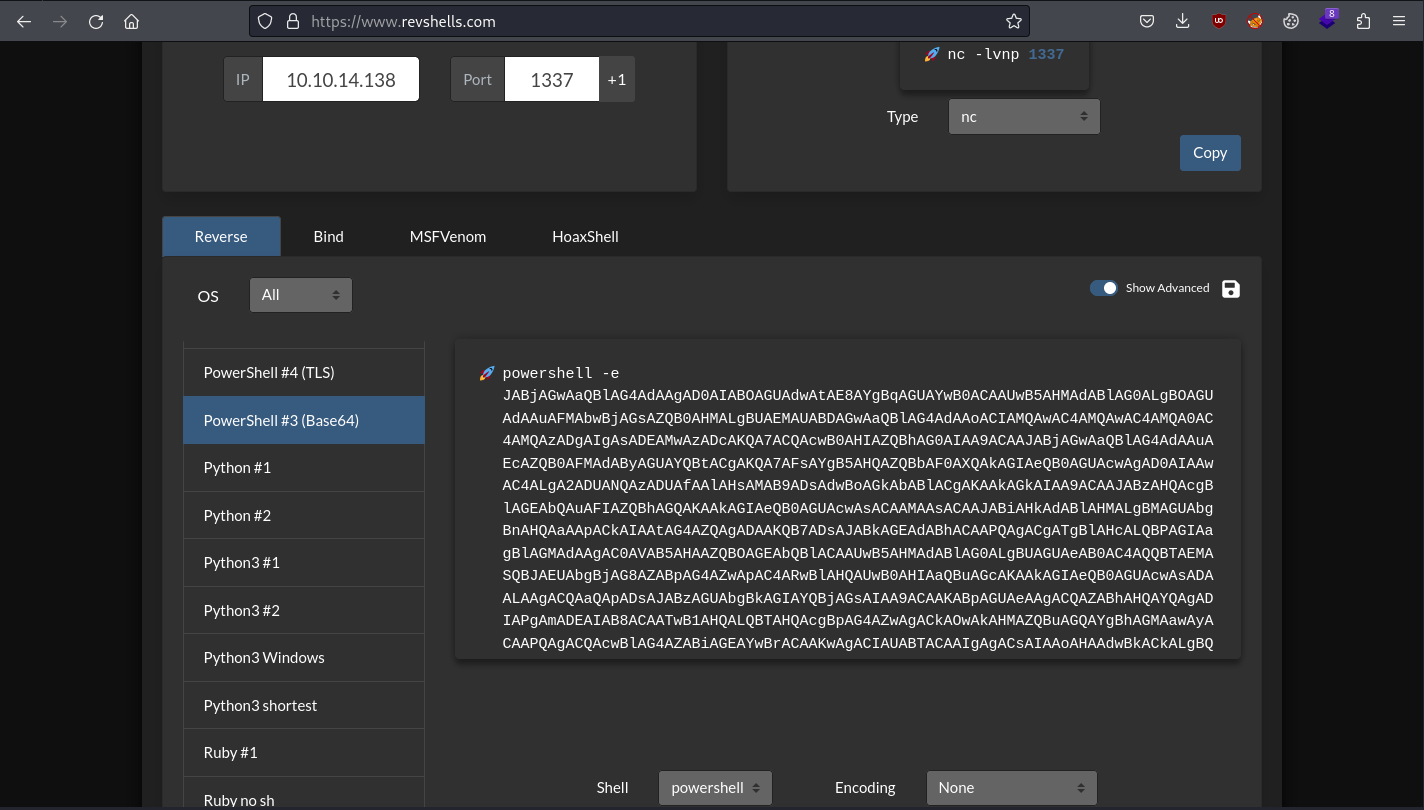This screenshot has height=810, width=1424.
Task: Click the nc -lvnp 1337 listener command
Action: click(1005, 54)
